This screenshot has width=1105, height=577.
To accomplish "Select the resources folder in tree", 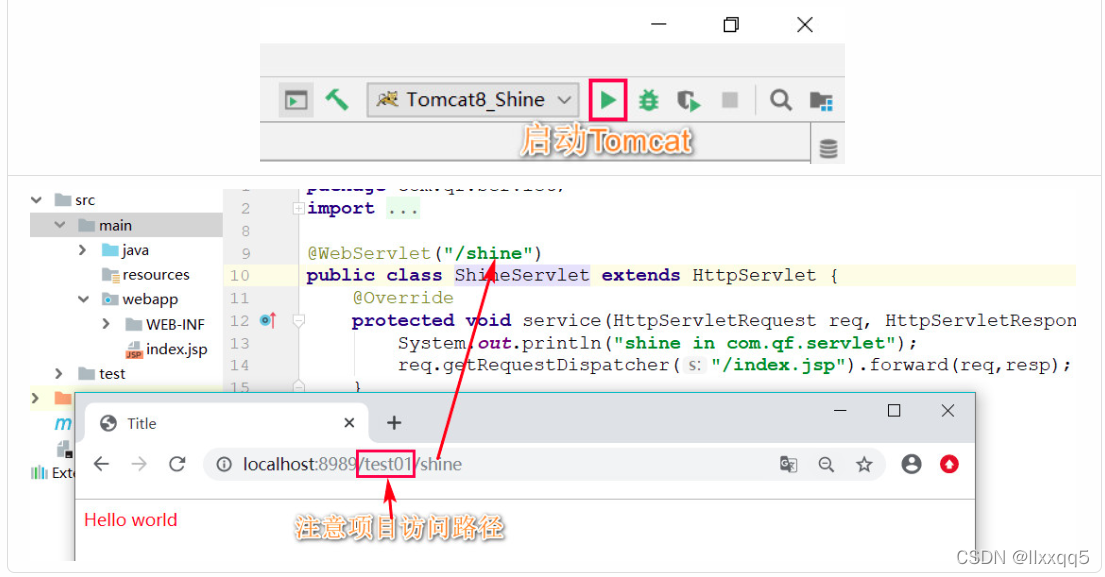I will coord(146,275).
